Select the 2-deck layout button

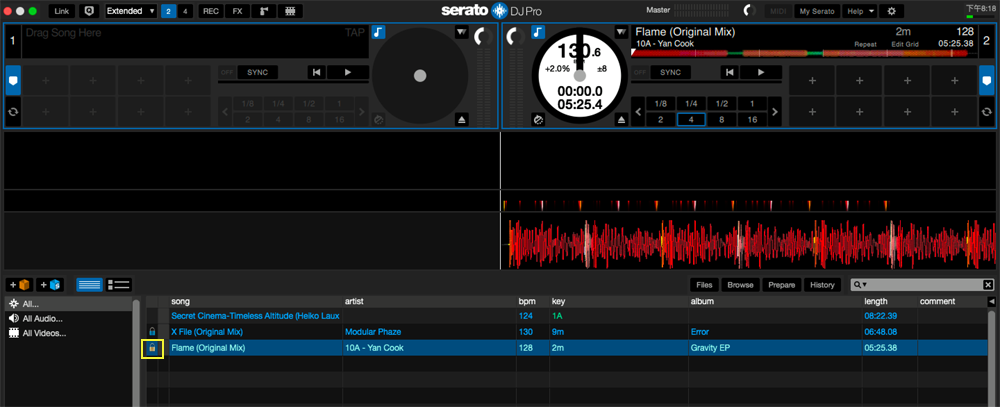168,11
